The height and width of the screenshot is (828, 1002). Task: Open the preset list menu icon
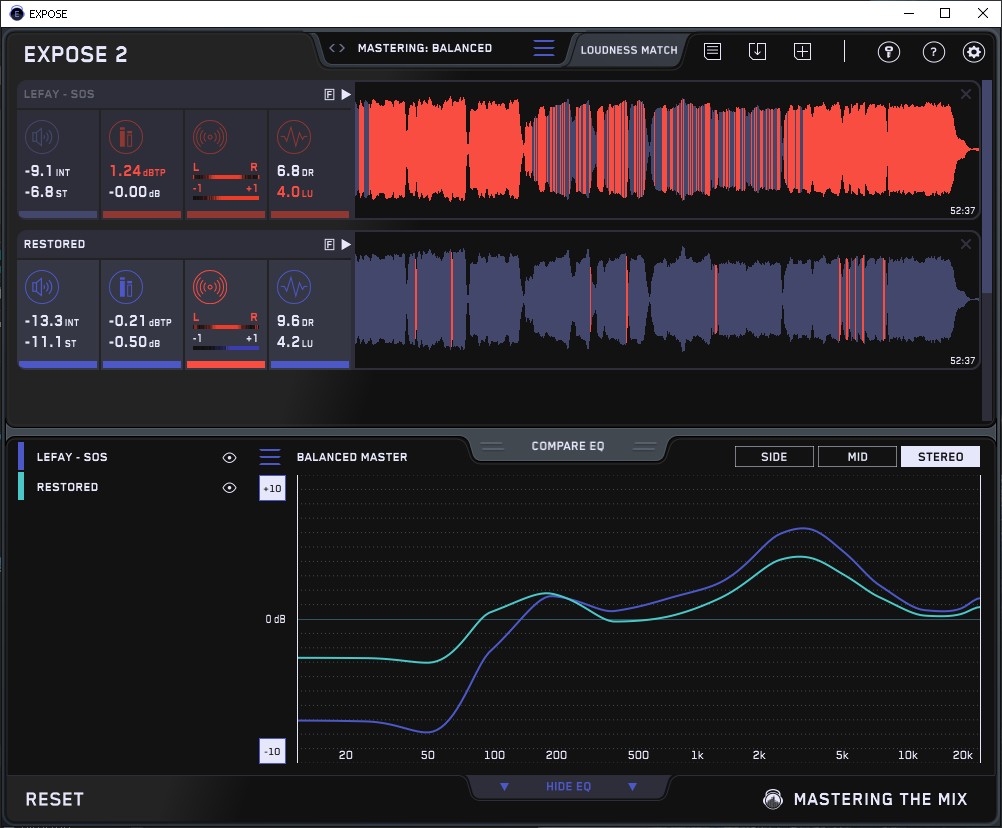(x=544, y=48)
